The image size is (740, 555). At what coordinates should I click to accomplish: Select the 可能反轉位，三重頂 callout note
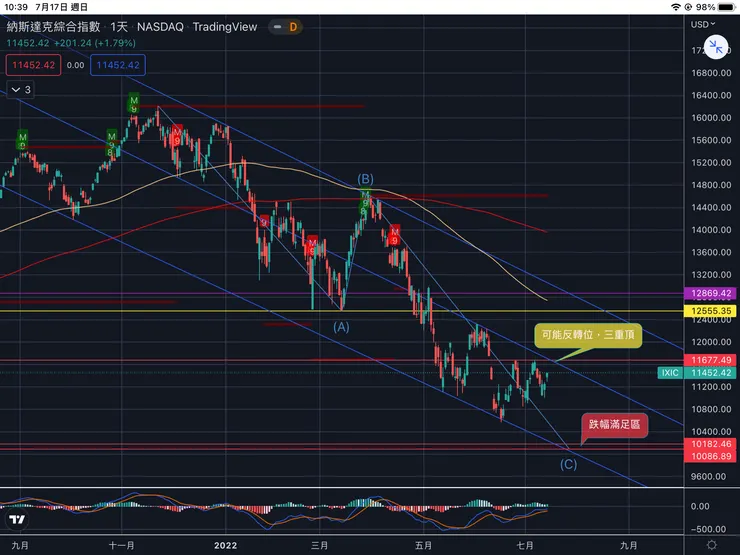point(588,335)
